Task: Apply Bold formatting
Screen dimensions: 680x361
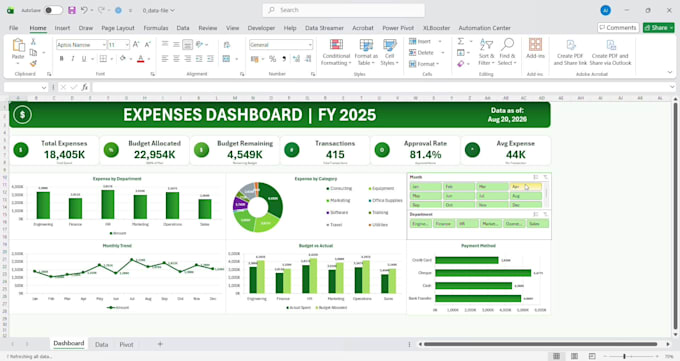Action: [62, 59]
